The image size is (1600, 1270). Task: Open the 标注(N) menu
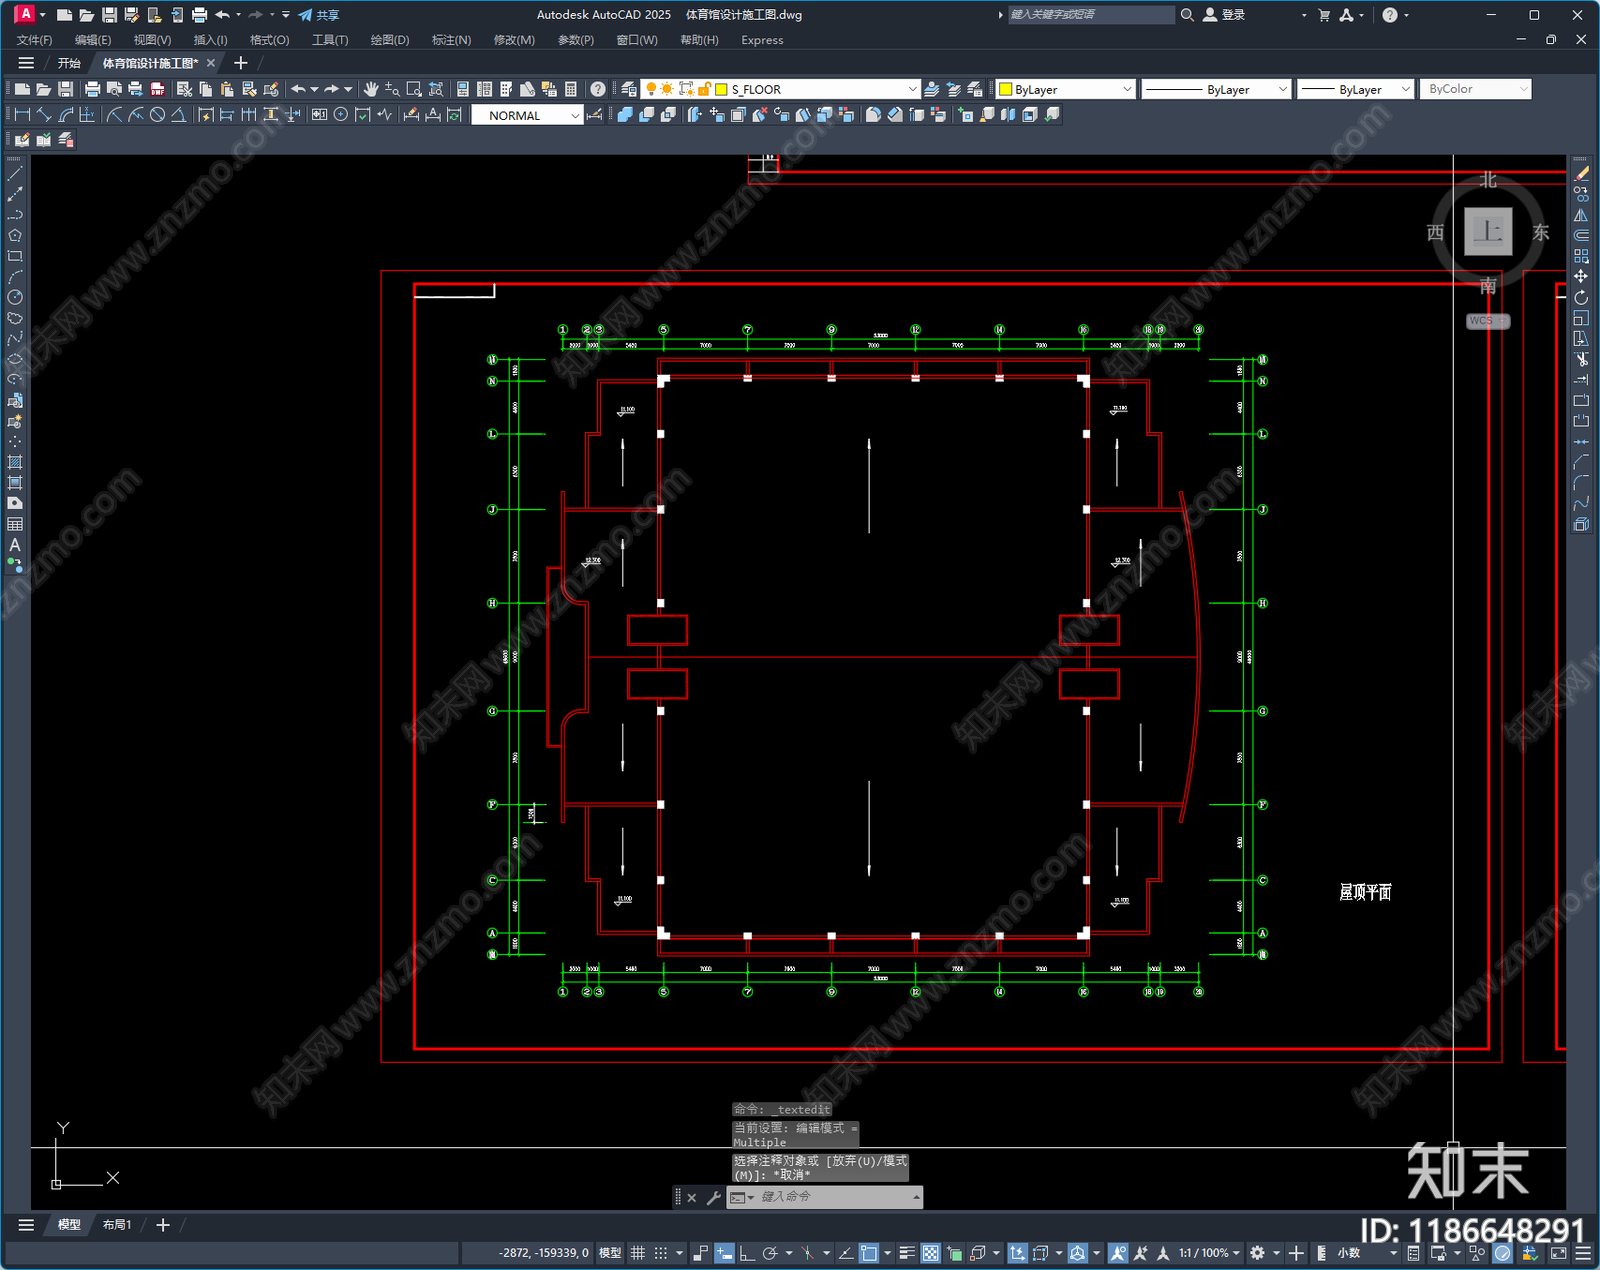click(x=451, y=40)
